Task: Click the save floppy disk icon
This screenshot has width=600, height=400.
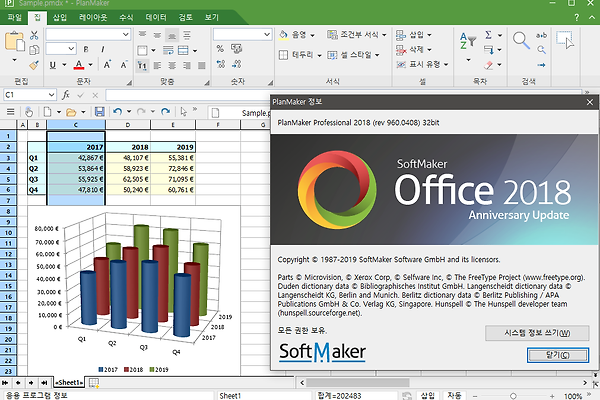Action: (x=99, y=112)
